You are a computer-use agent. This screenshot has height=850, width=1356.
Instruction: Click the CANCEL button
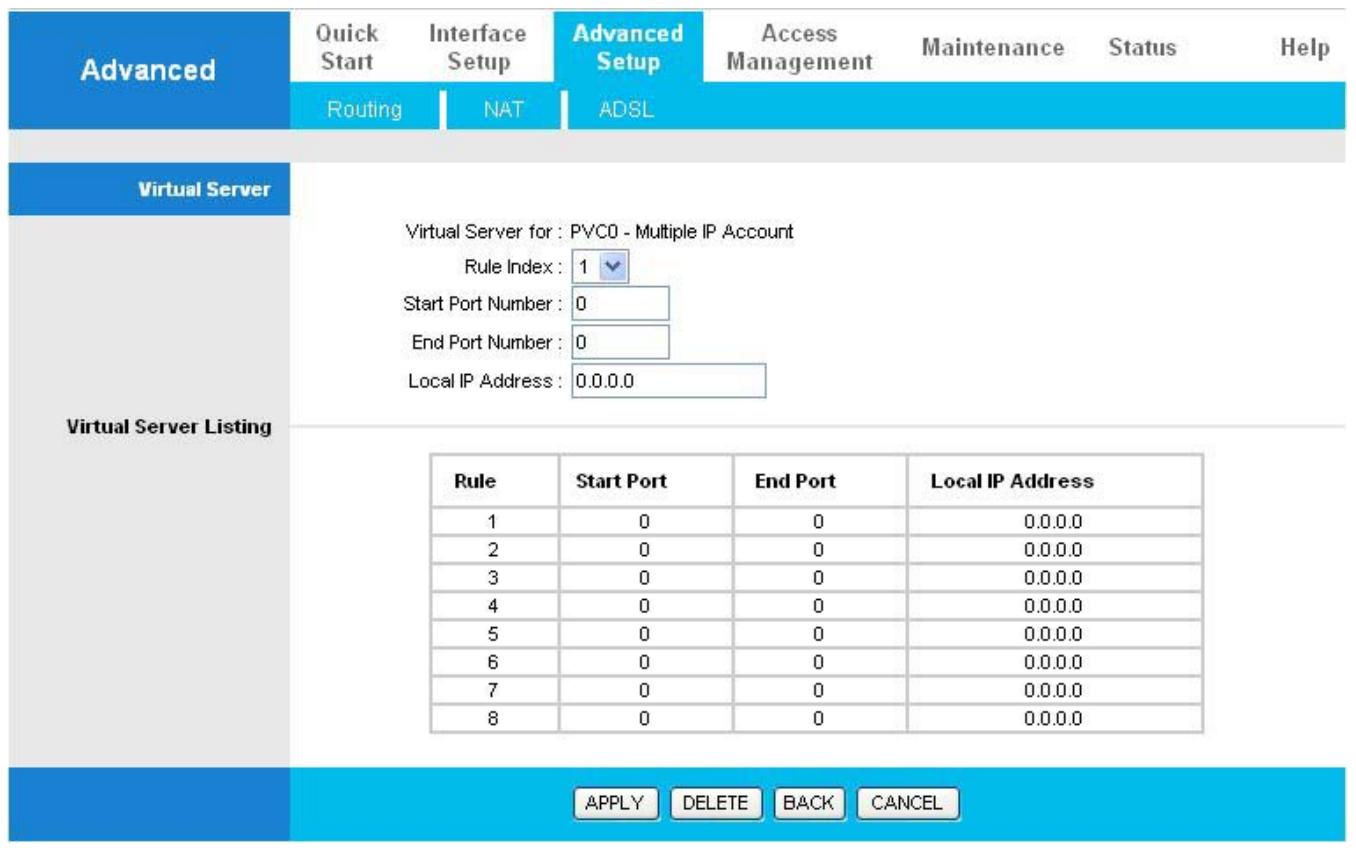[x=907, y=803]
